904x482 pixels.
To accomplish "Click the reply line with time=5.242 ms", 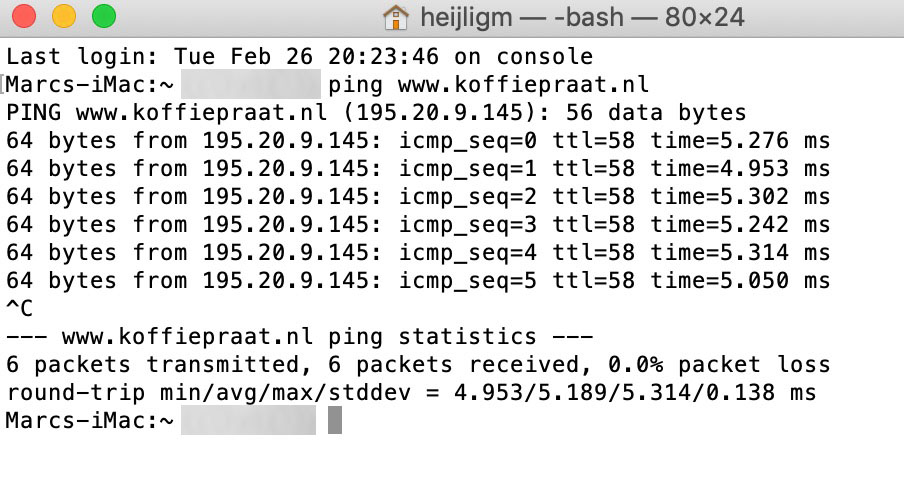I will [x=418, y=225].
